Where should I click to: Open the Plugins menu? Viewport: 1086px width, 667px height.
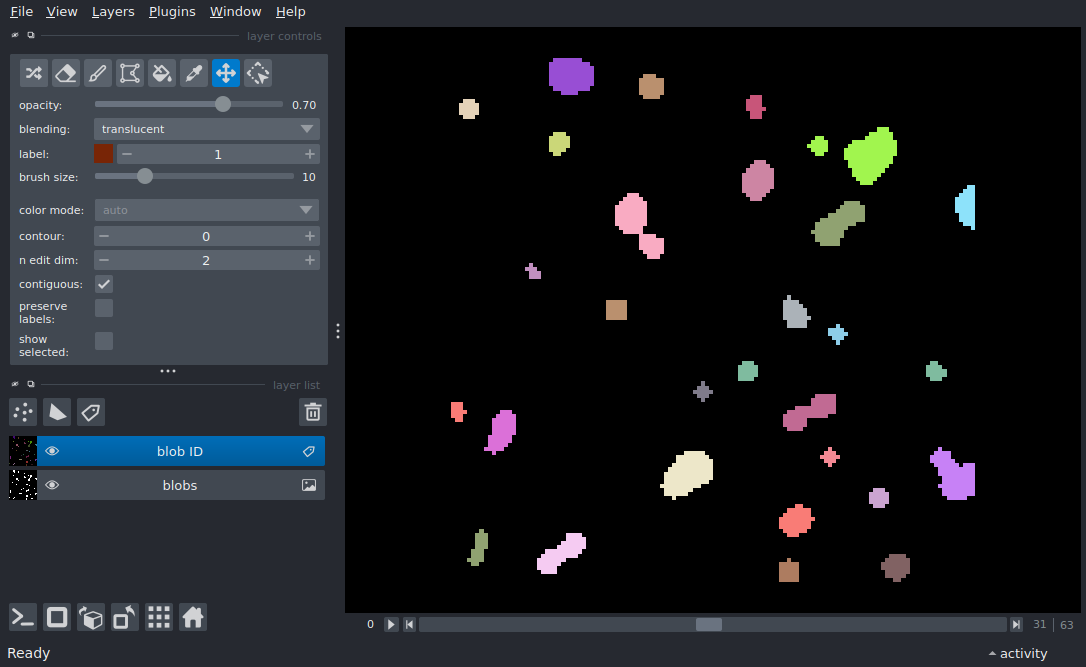172,12
